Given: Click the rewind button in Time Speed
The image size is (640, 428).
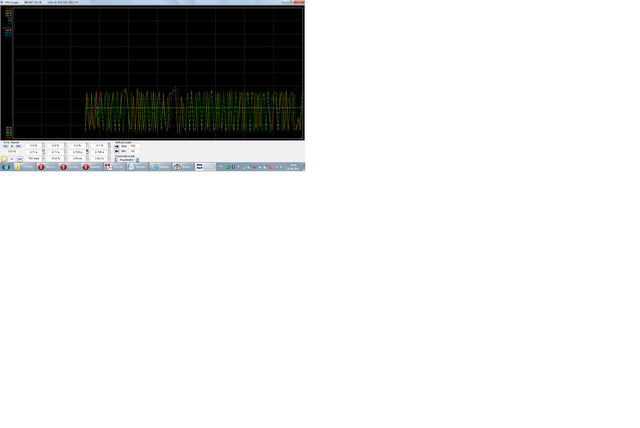Looking at the screenshot, I should 6,146.
